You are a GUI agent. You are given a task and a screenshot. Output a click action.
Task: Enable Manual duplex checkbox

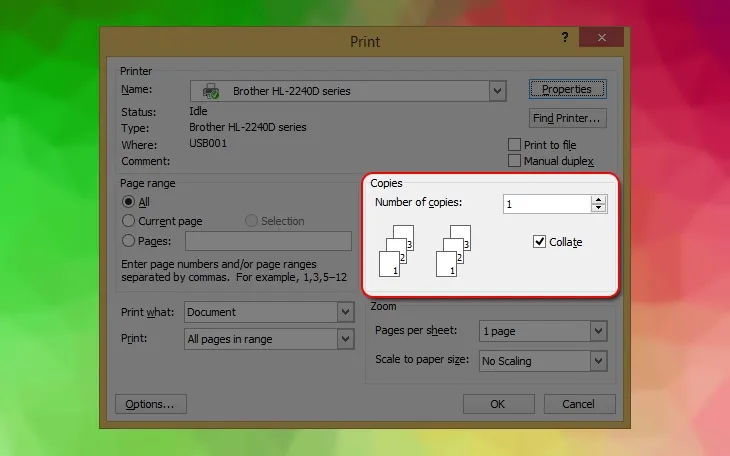click(x=515, y=161)
